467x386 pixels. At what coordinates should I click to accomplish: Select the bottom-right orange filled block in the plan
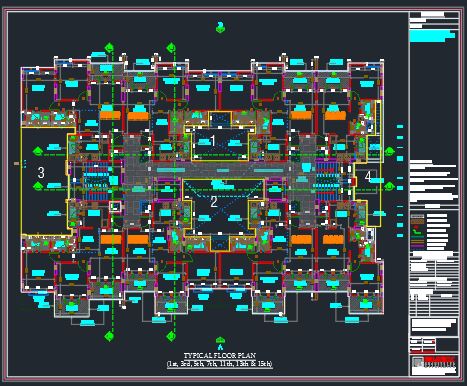[x=333, y=239]
